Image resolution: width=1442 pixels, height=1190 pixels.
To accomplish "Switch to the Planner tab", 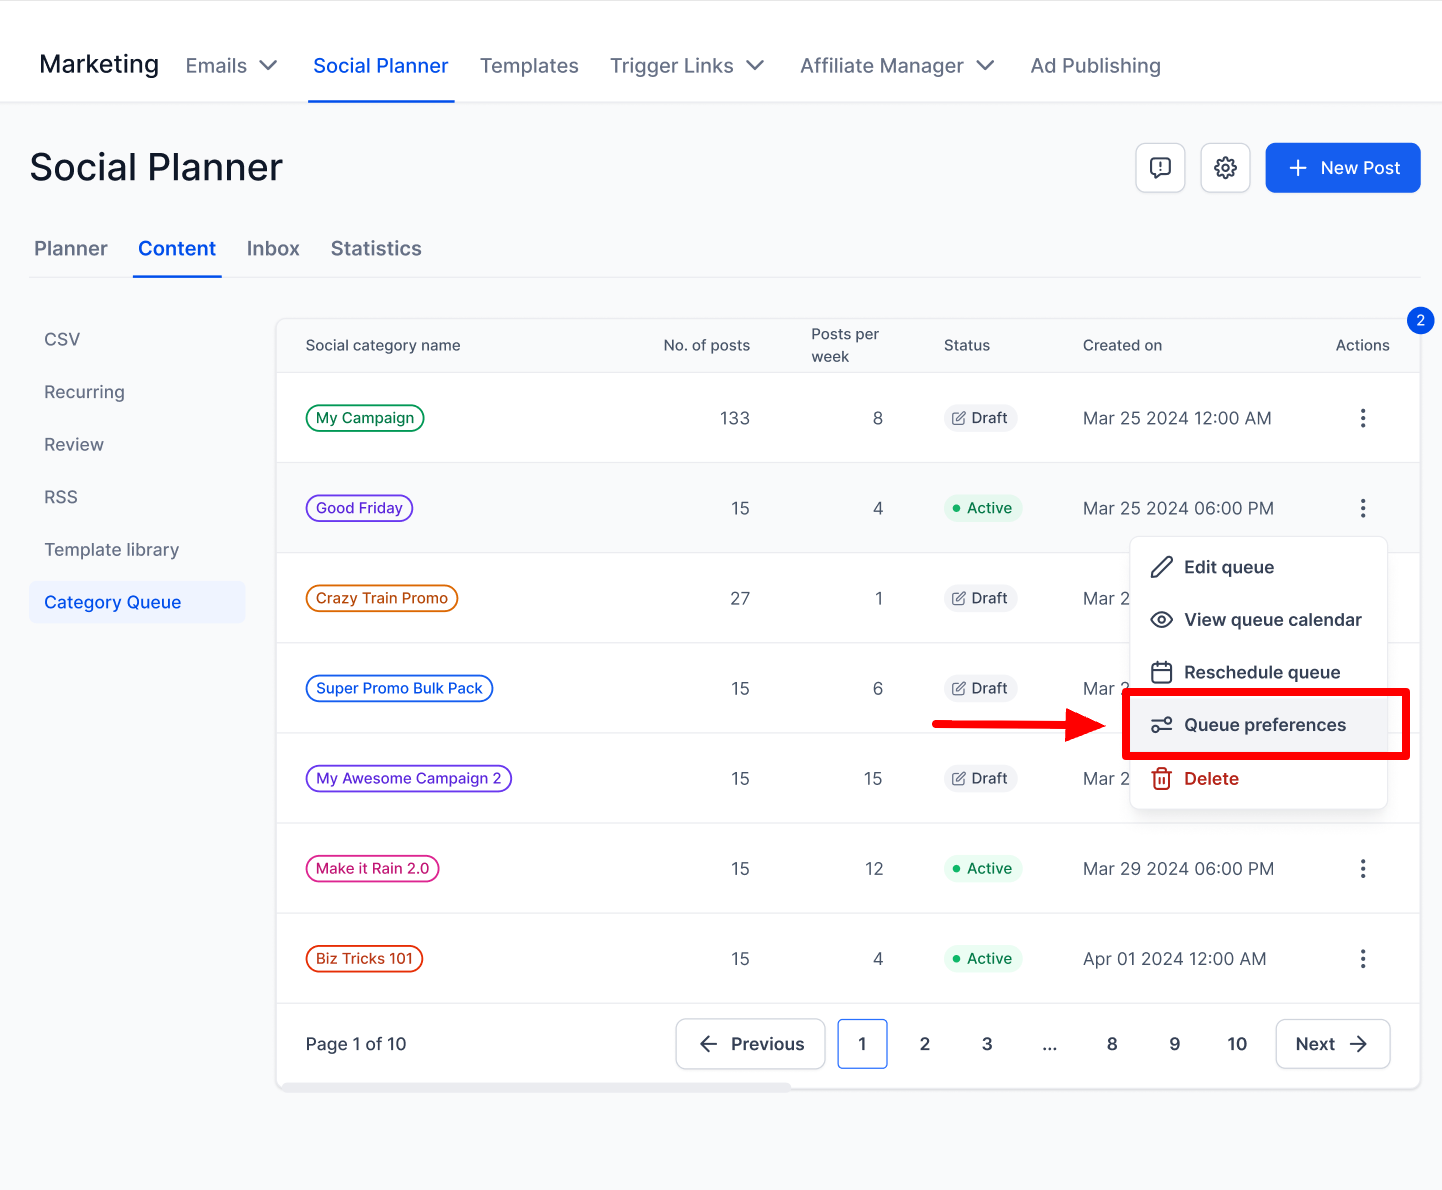I will coord(71,249).
